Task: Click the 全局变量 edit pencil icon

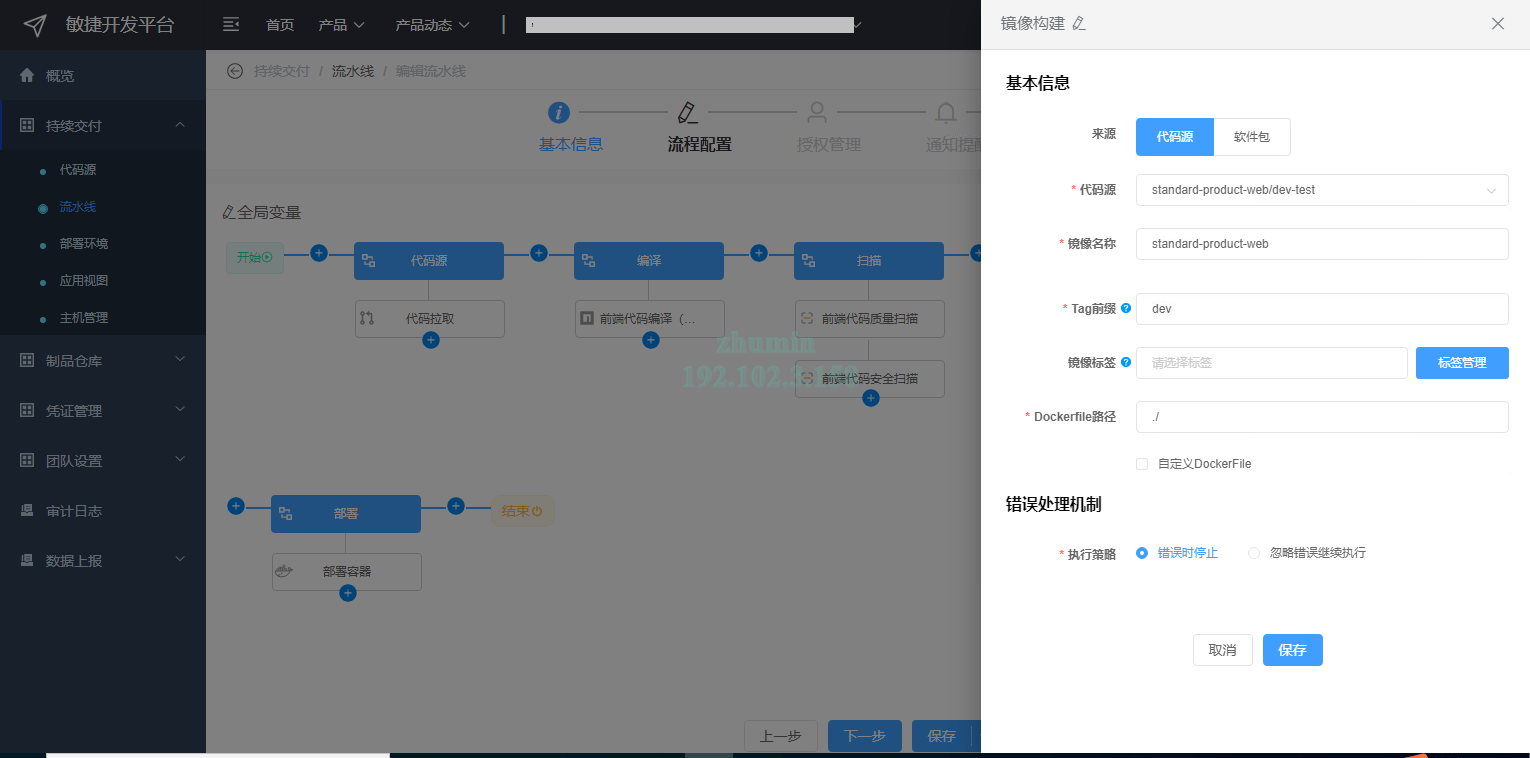Action: pos(228,212)
